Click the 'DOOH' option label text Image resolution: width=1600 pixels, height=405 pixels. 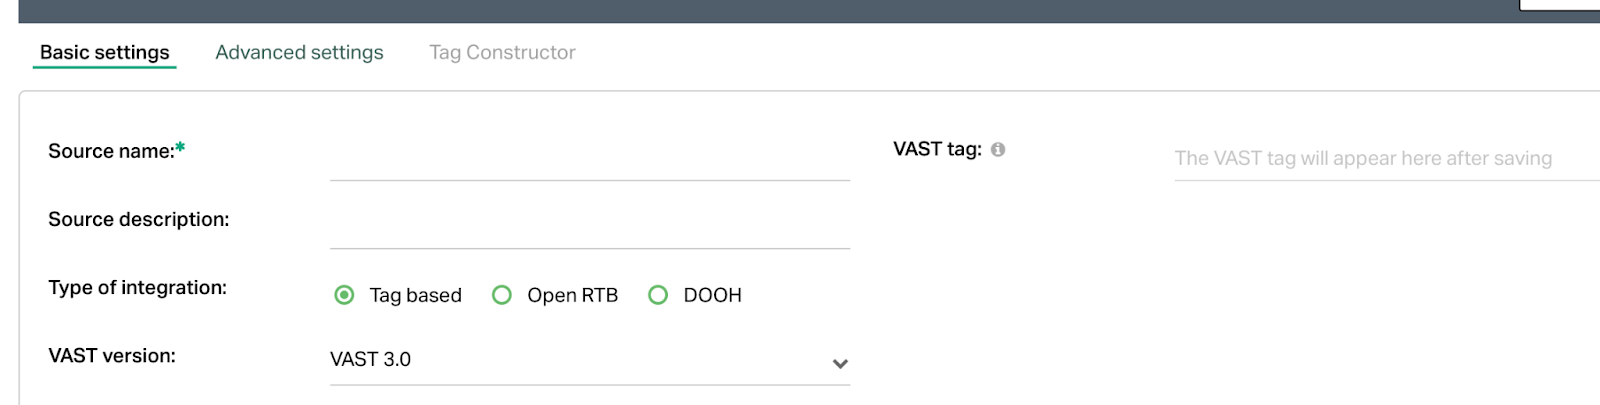713,295
